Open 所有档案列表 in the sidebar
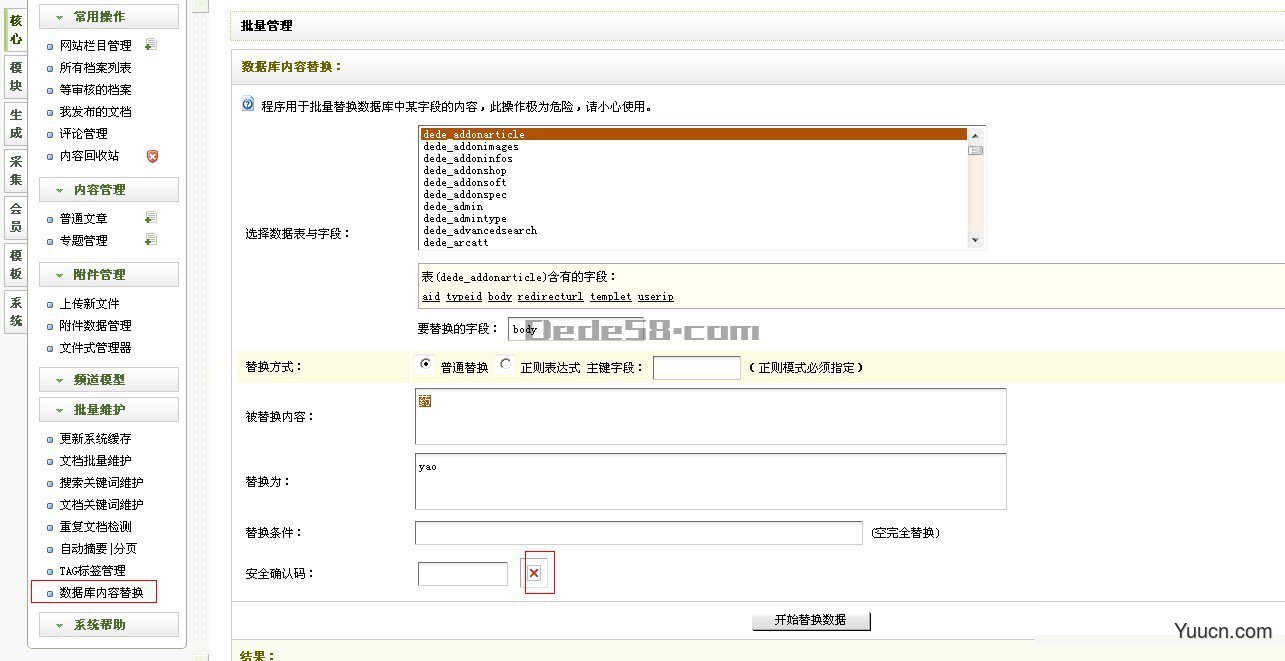The height and width of the screenshot is (661, 1285). [x=96, y=67]
